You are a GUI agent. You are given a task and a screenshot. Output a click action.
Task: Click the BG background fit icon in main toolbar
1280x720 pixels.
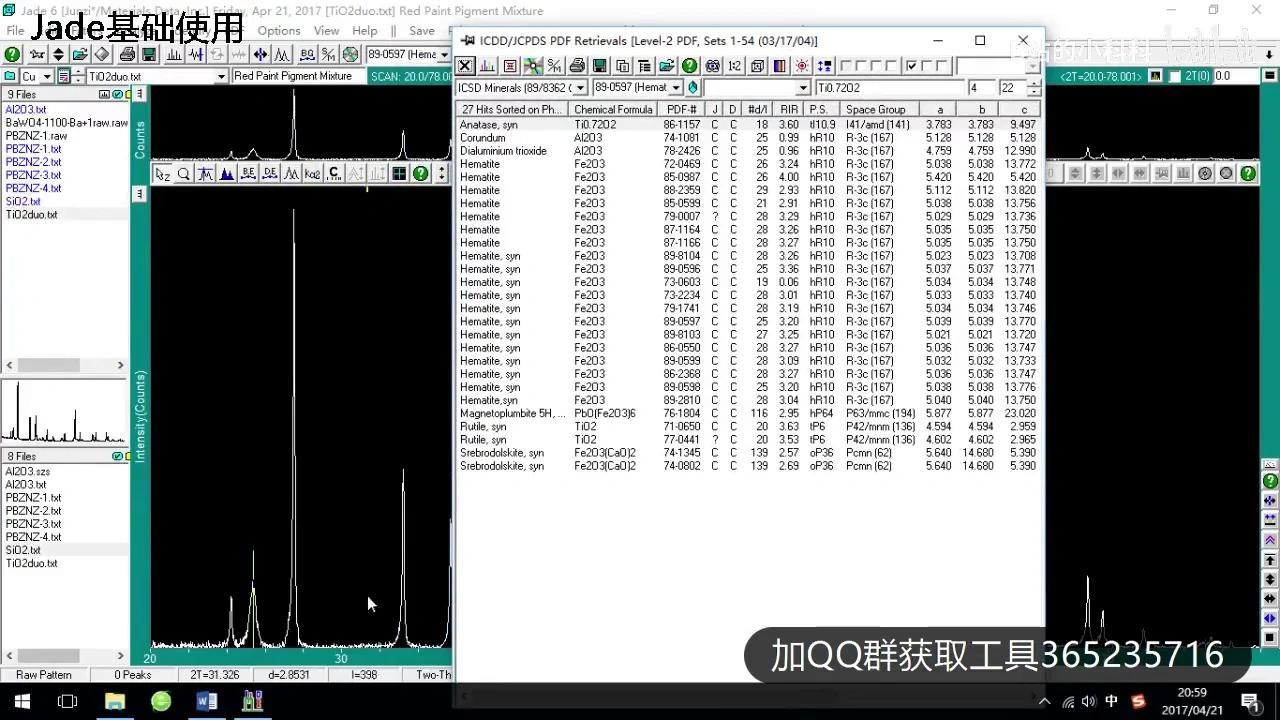[x=307, y=55]
